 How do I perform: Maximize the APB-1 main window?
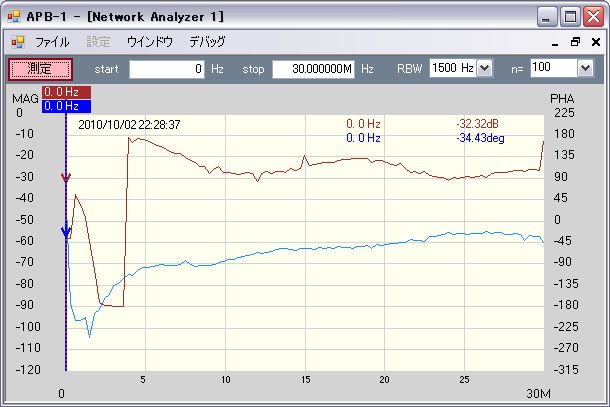click(570, 16)
